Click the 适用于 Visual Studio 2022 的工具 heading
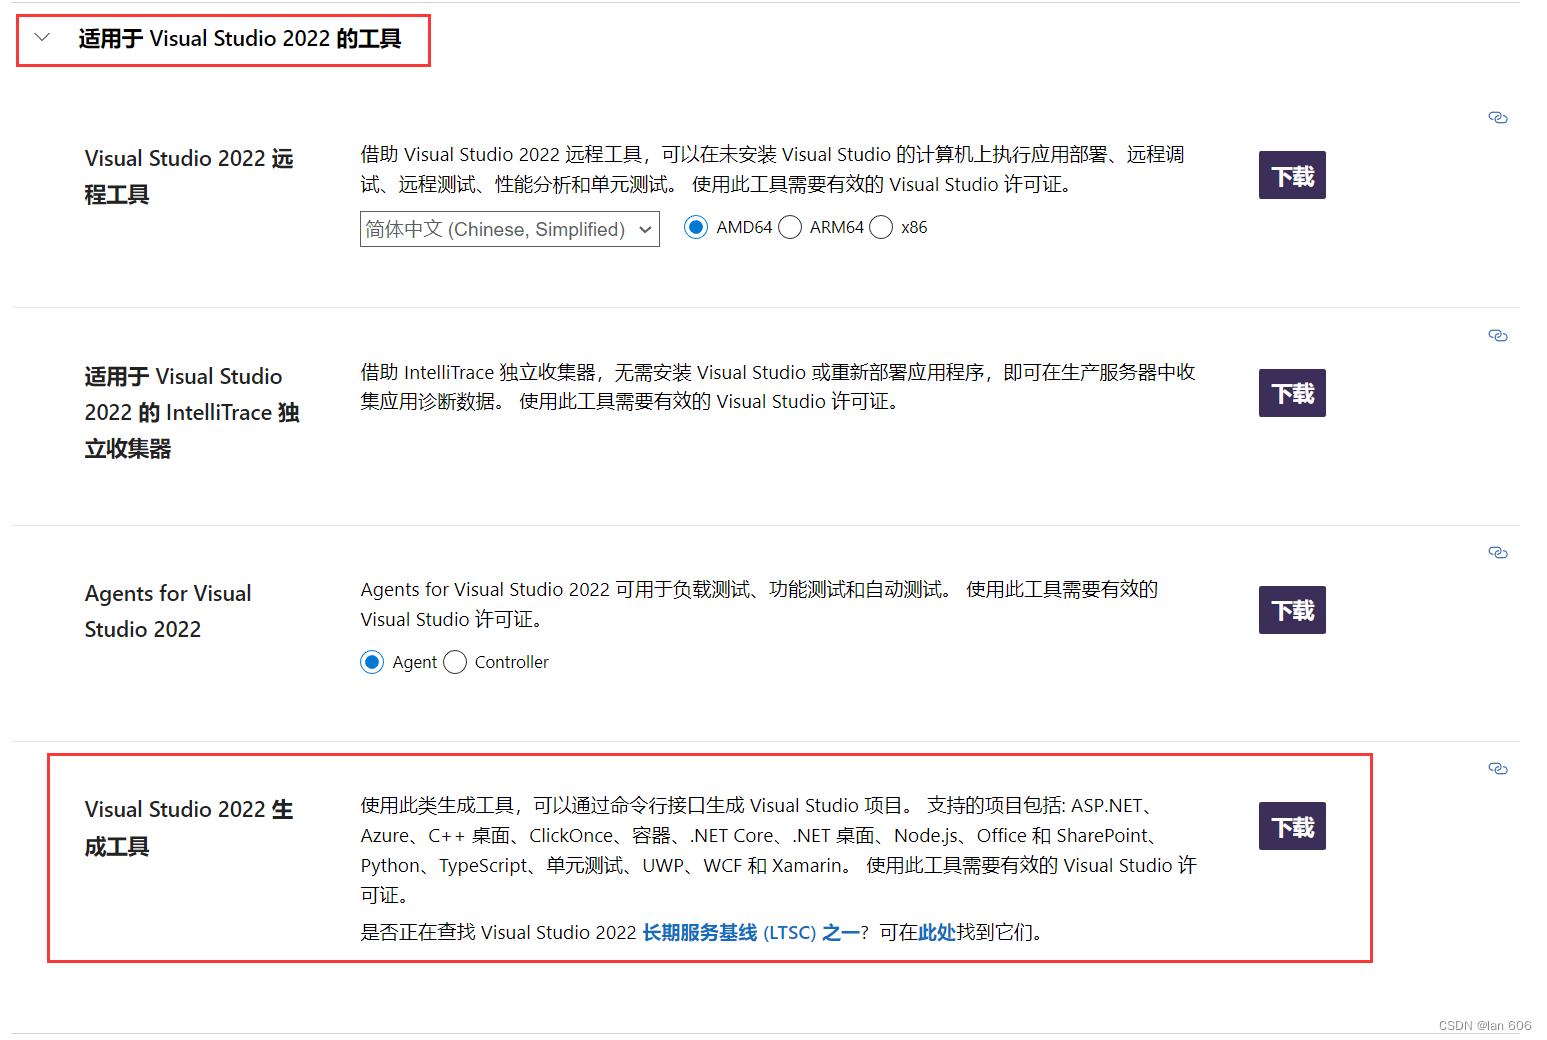This screenshot has width=1547, height=1040. coord(240,39)
